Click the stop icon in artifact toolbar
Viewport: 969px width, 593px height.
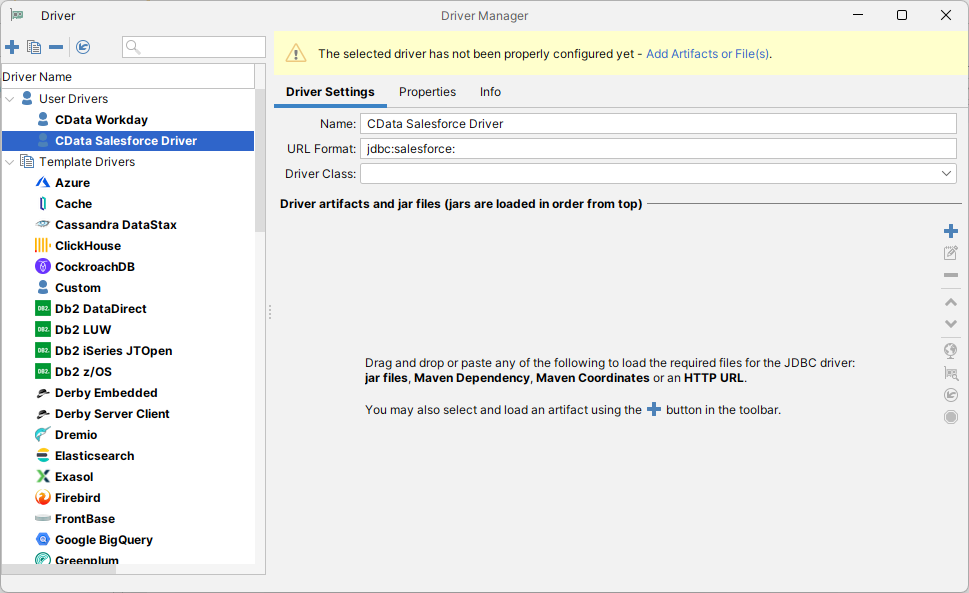(x=950, y=417)
